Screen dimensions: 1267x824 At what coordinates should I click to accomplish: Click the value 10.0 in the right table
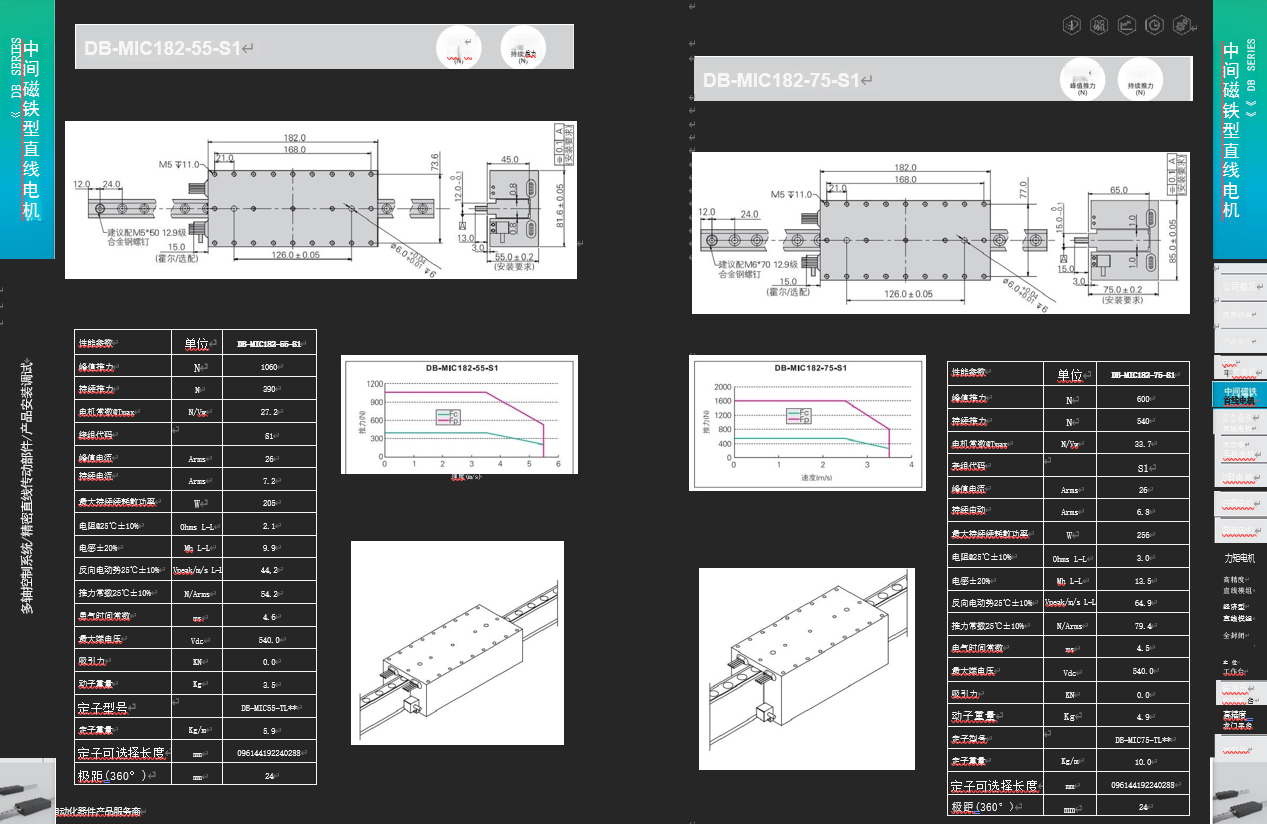click(x=1143, y=762)
